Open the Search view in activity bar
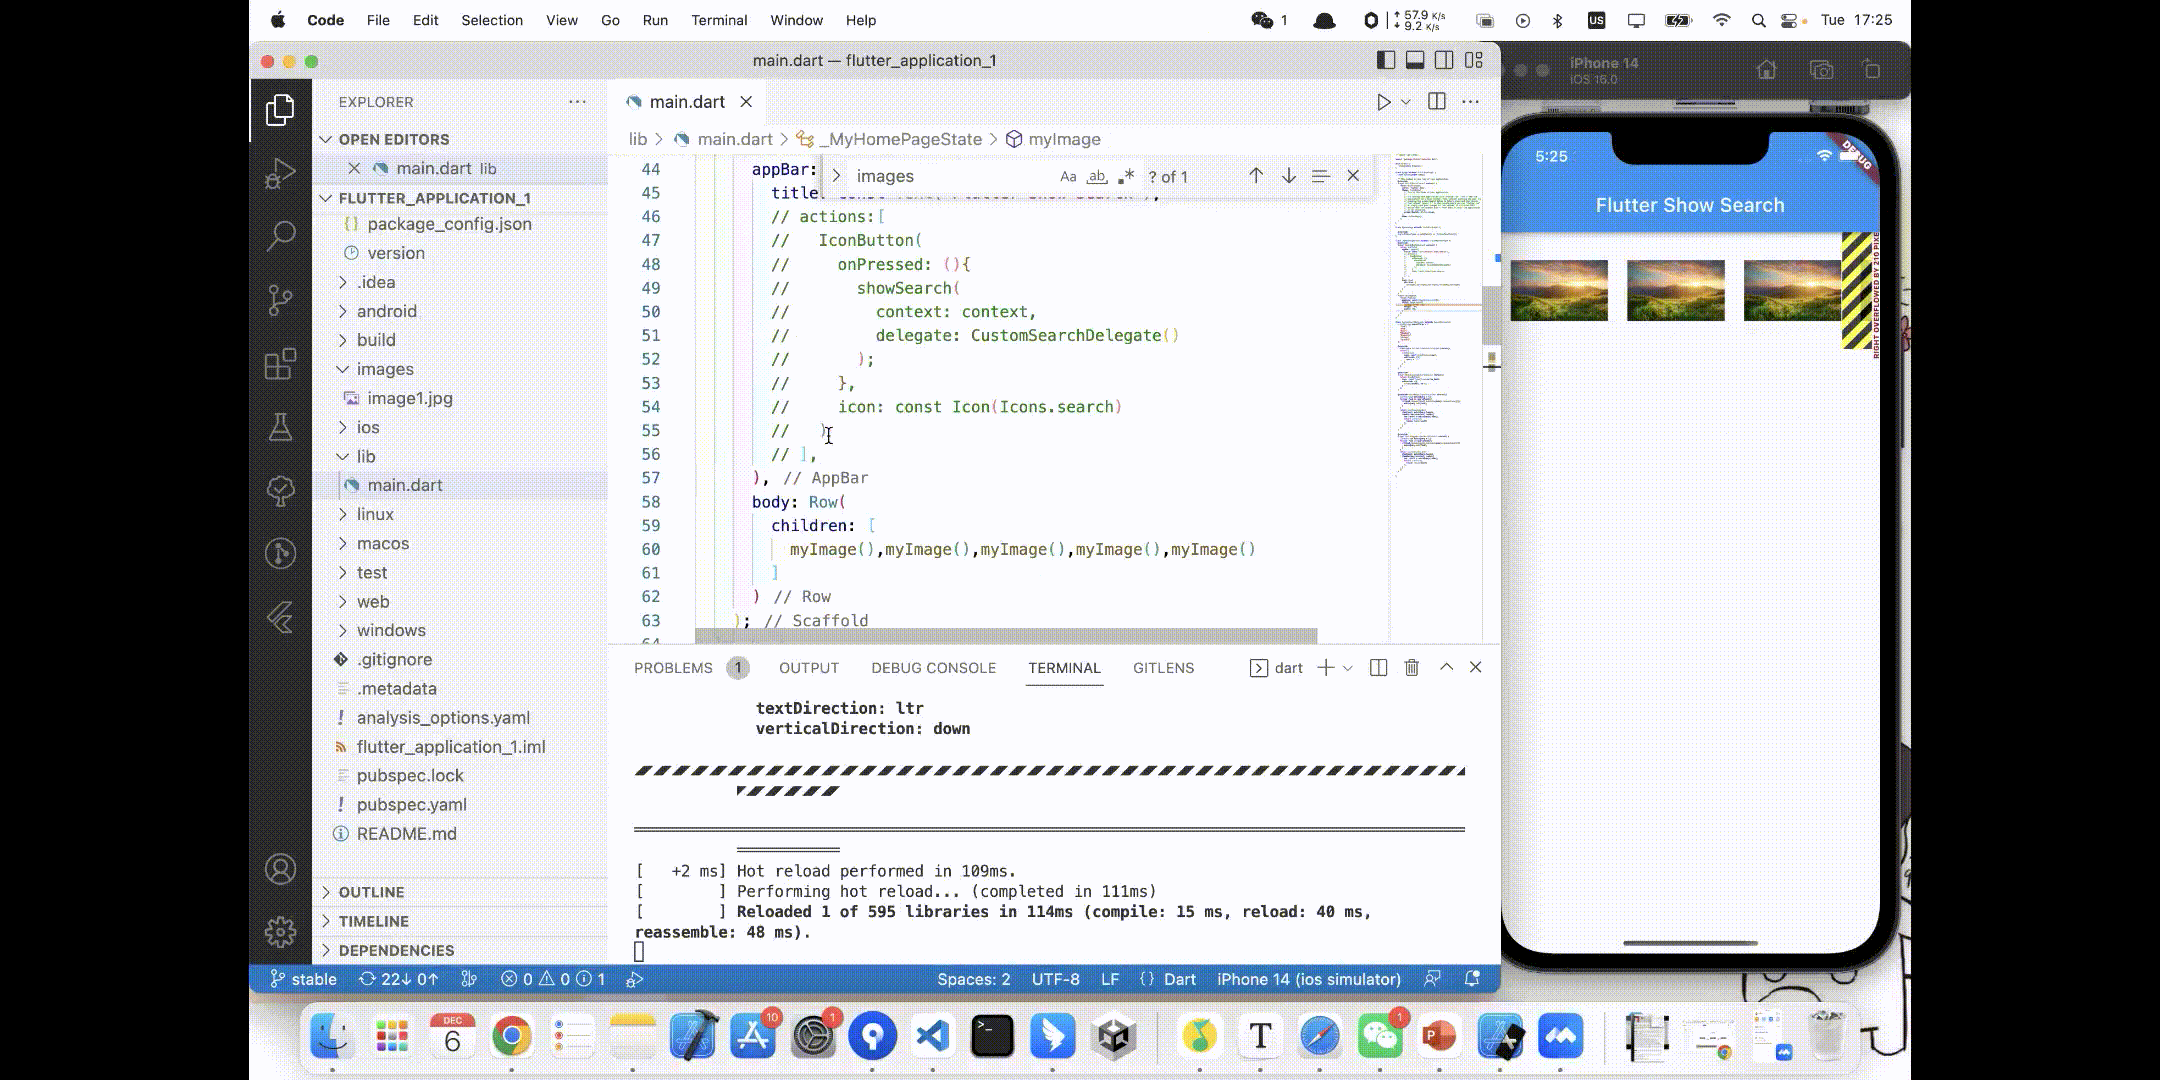This screenshot has height=1080, width=2160. click(x=281, y=236)
